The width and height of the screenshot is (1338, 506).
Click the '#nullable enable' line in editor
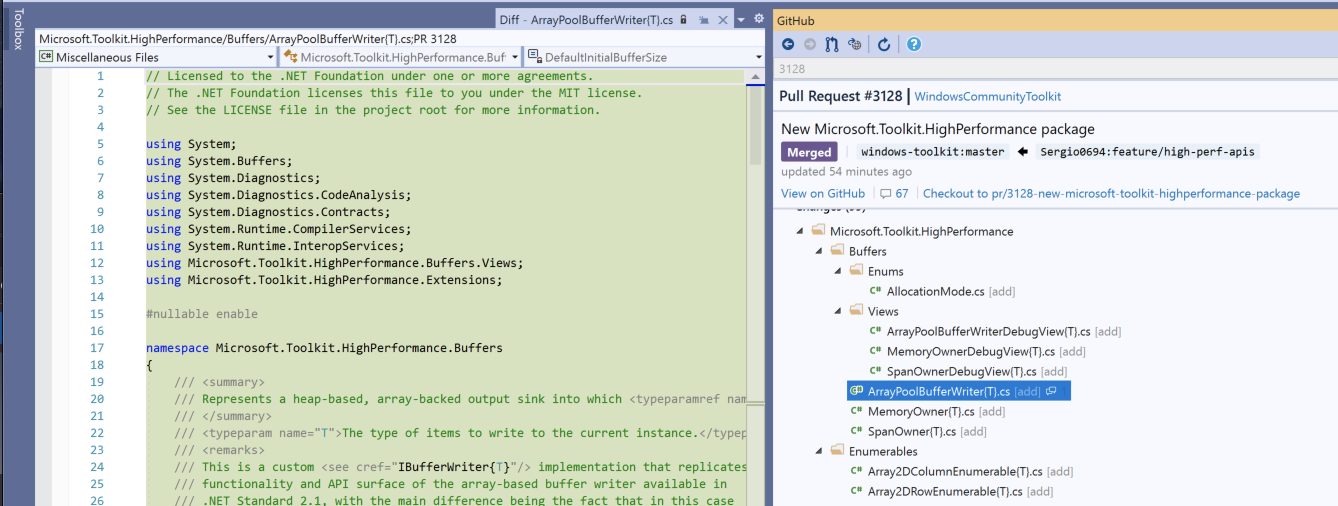coord(202,314)
